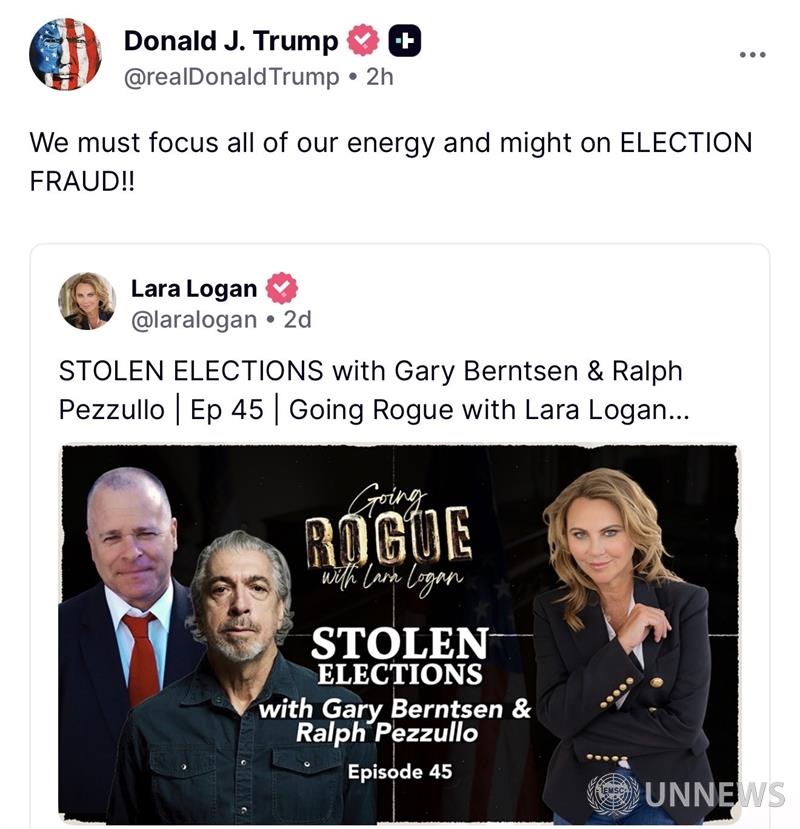Click Donald J. Trump's red verified badge
The width and height of the screenshot is (800, 829).
(x=363, y=40)
